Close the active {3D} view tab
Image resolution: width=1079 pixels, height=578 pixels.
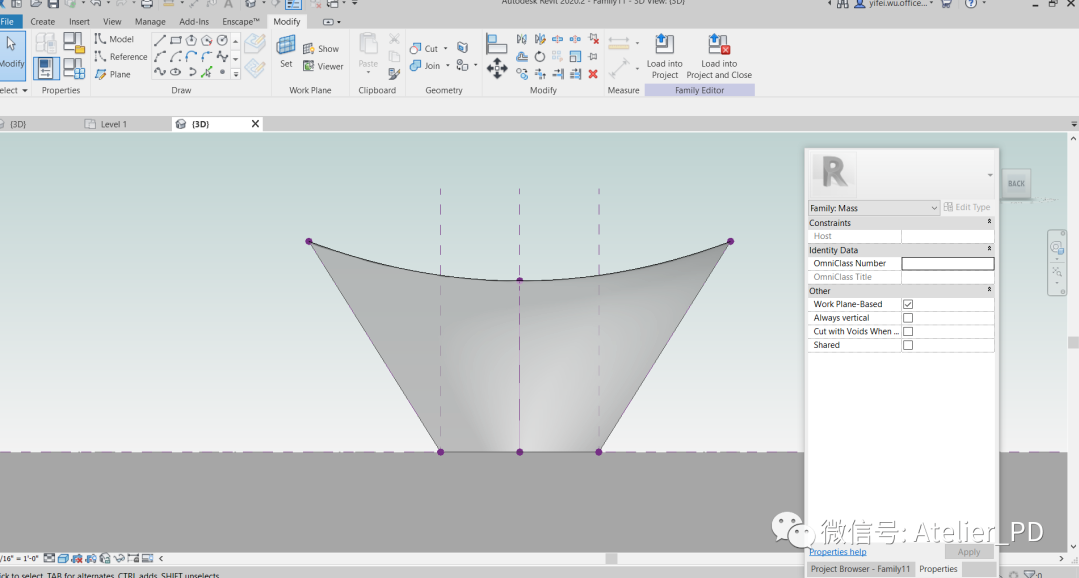point(255,124)
